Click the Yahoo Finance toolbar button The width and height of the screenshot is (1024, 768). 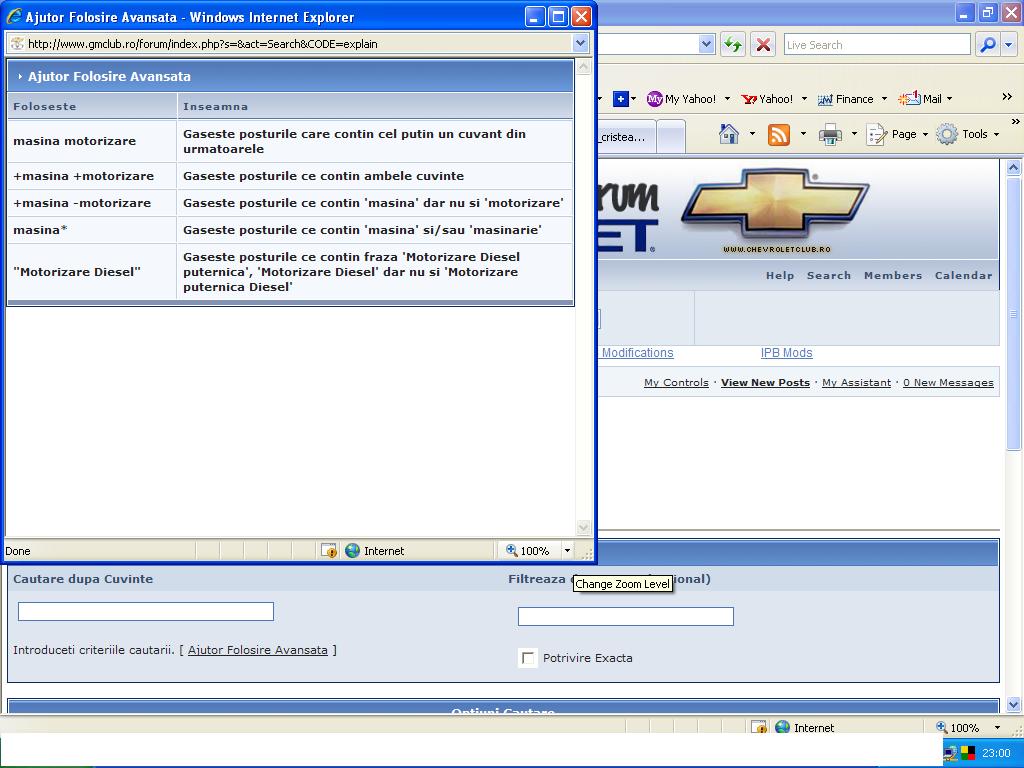(846, 99)
